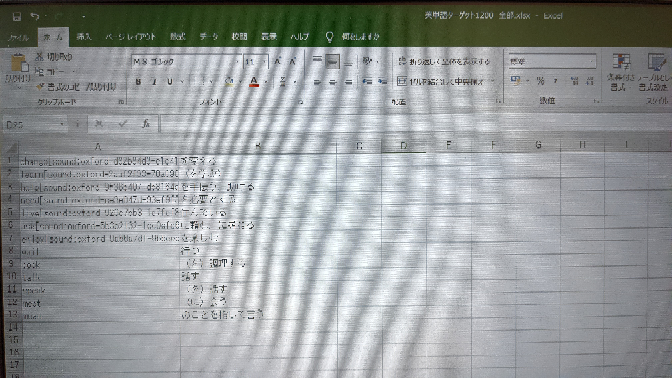672x378 pixels.
Task: Click the Comma Style icon
Action: pyautogui.click(x=555, y=81)
